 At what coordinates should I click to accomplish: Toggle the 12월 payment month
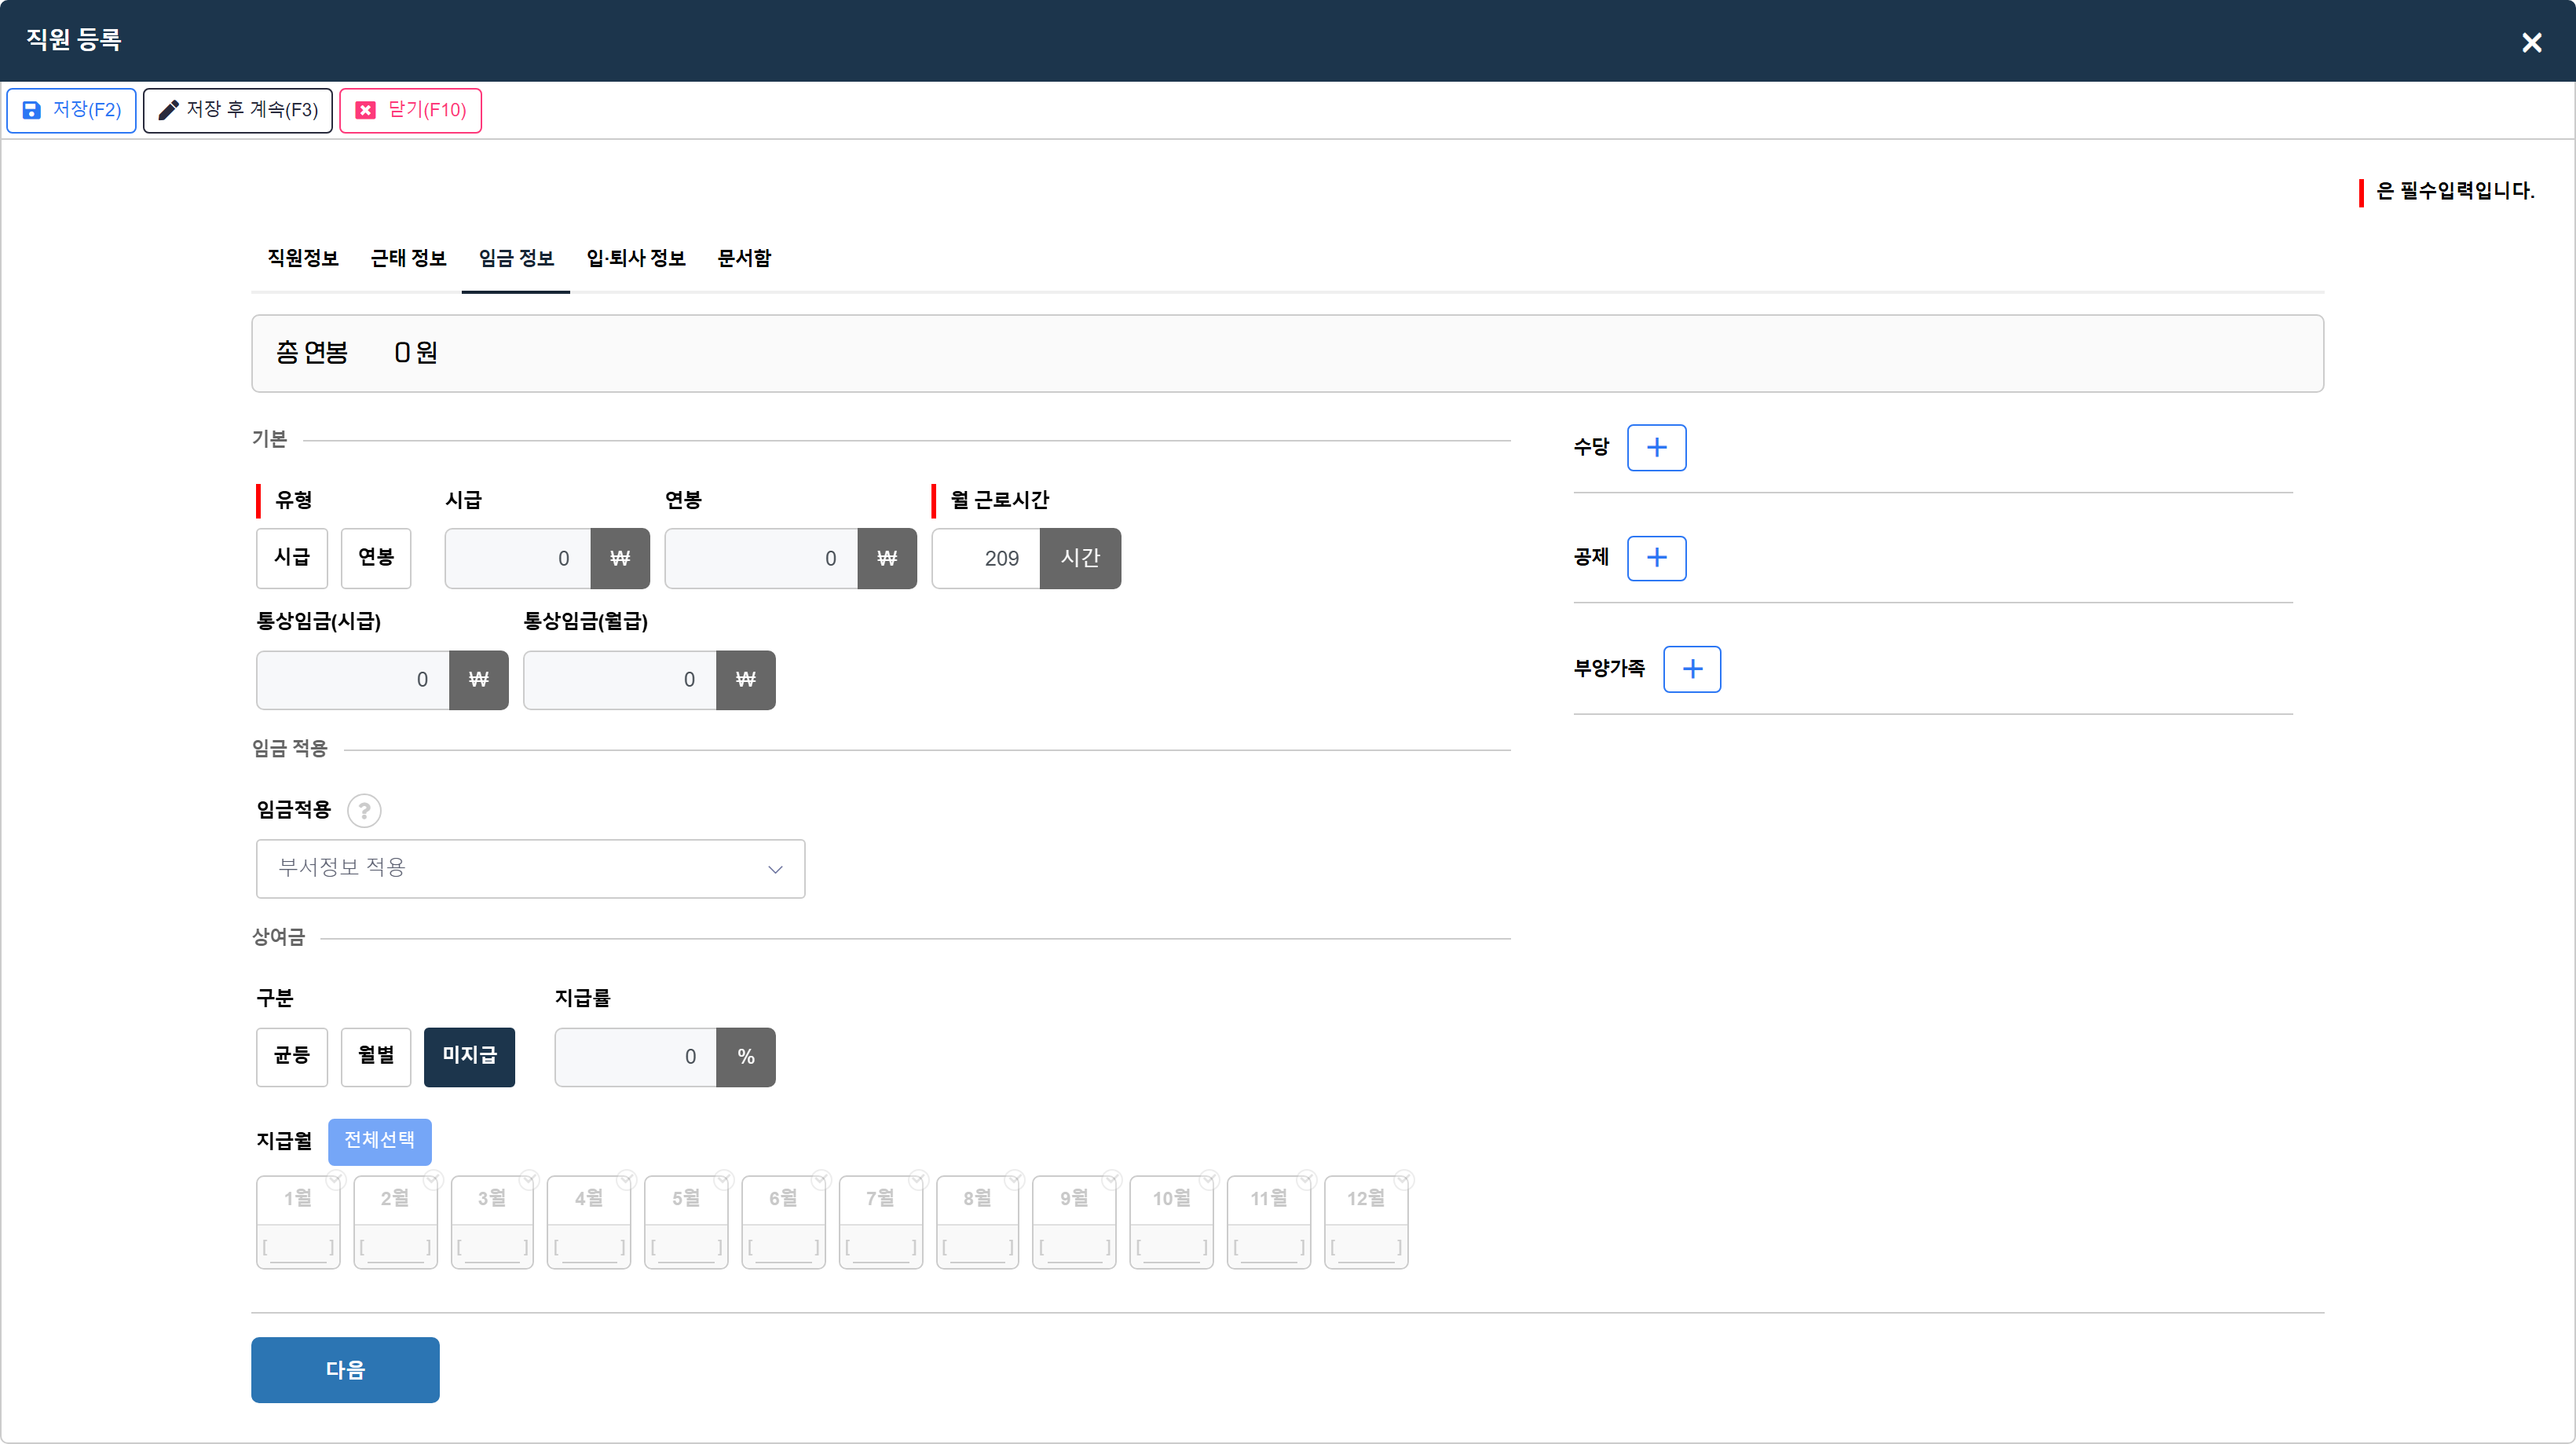click(1366, 1199)
